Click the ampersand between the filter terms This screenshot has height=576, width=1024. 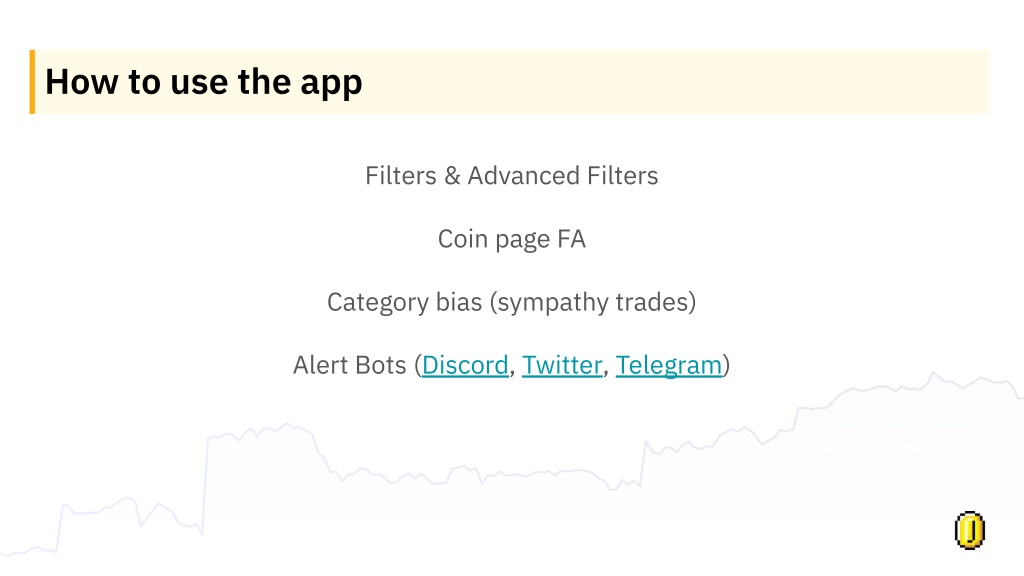[x=452, y=176]
